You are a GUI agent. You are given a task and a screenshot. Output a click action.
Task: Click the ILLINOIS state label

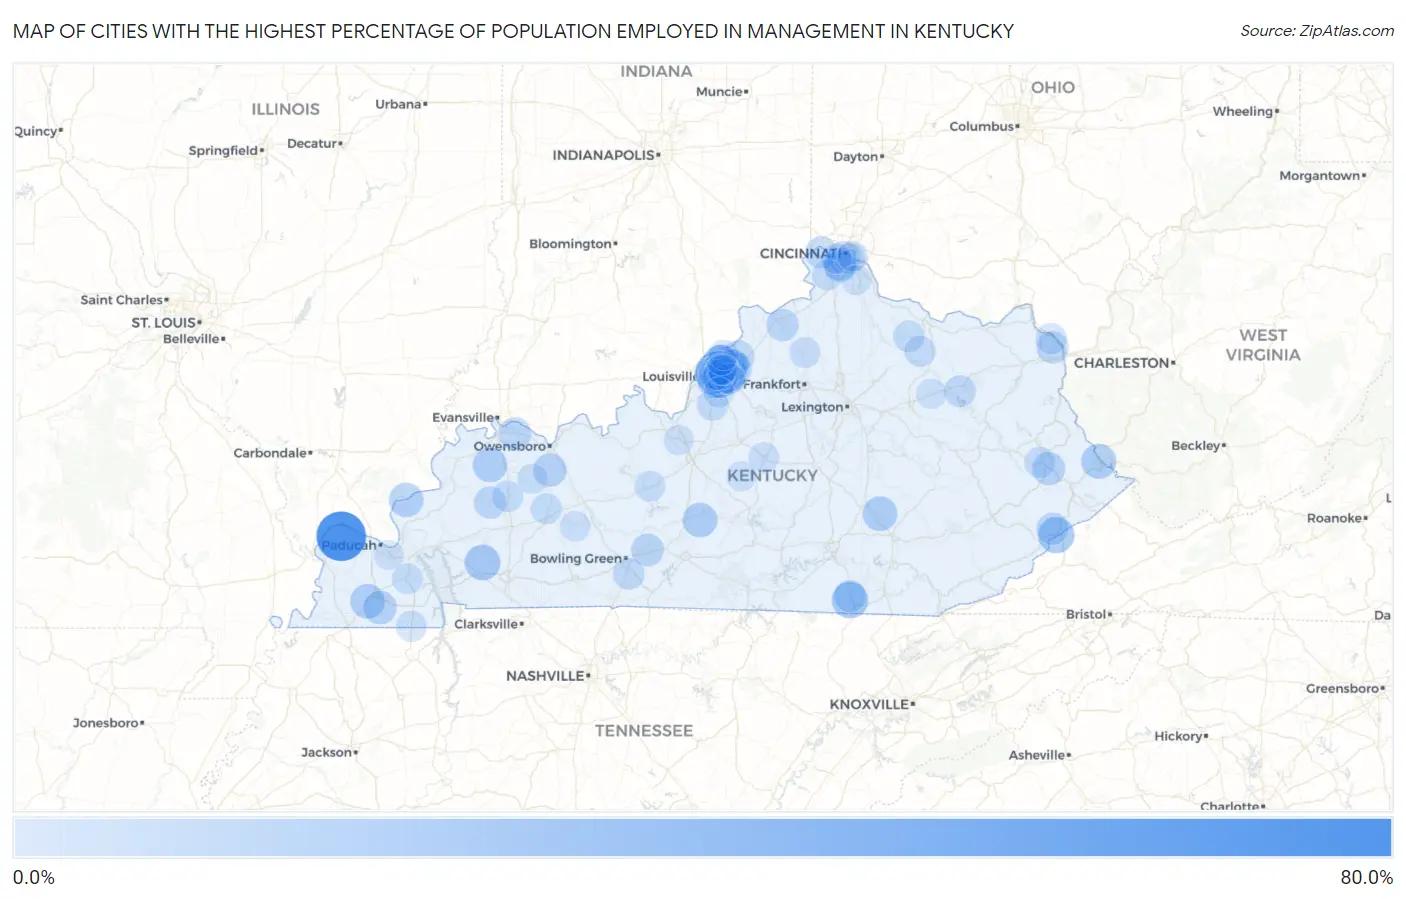pyautogui.click(x=285, y=109)
